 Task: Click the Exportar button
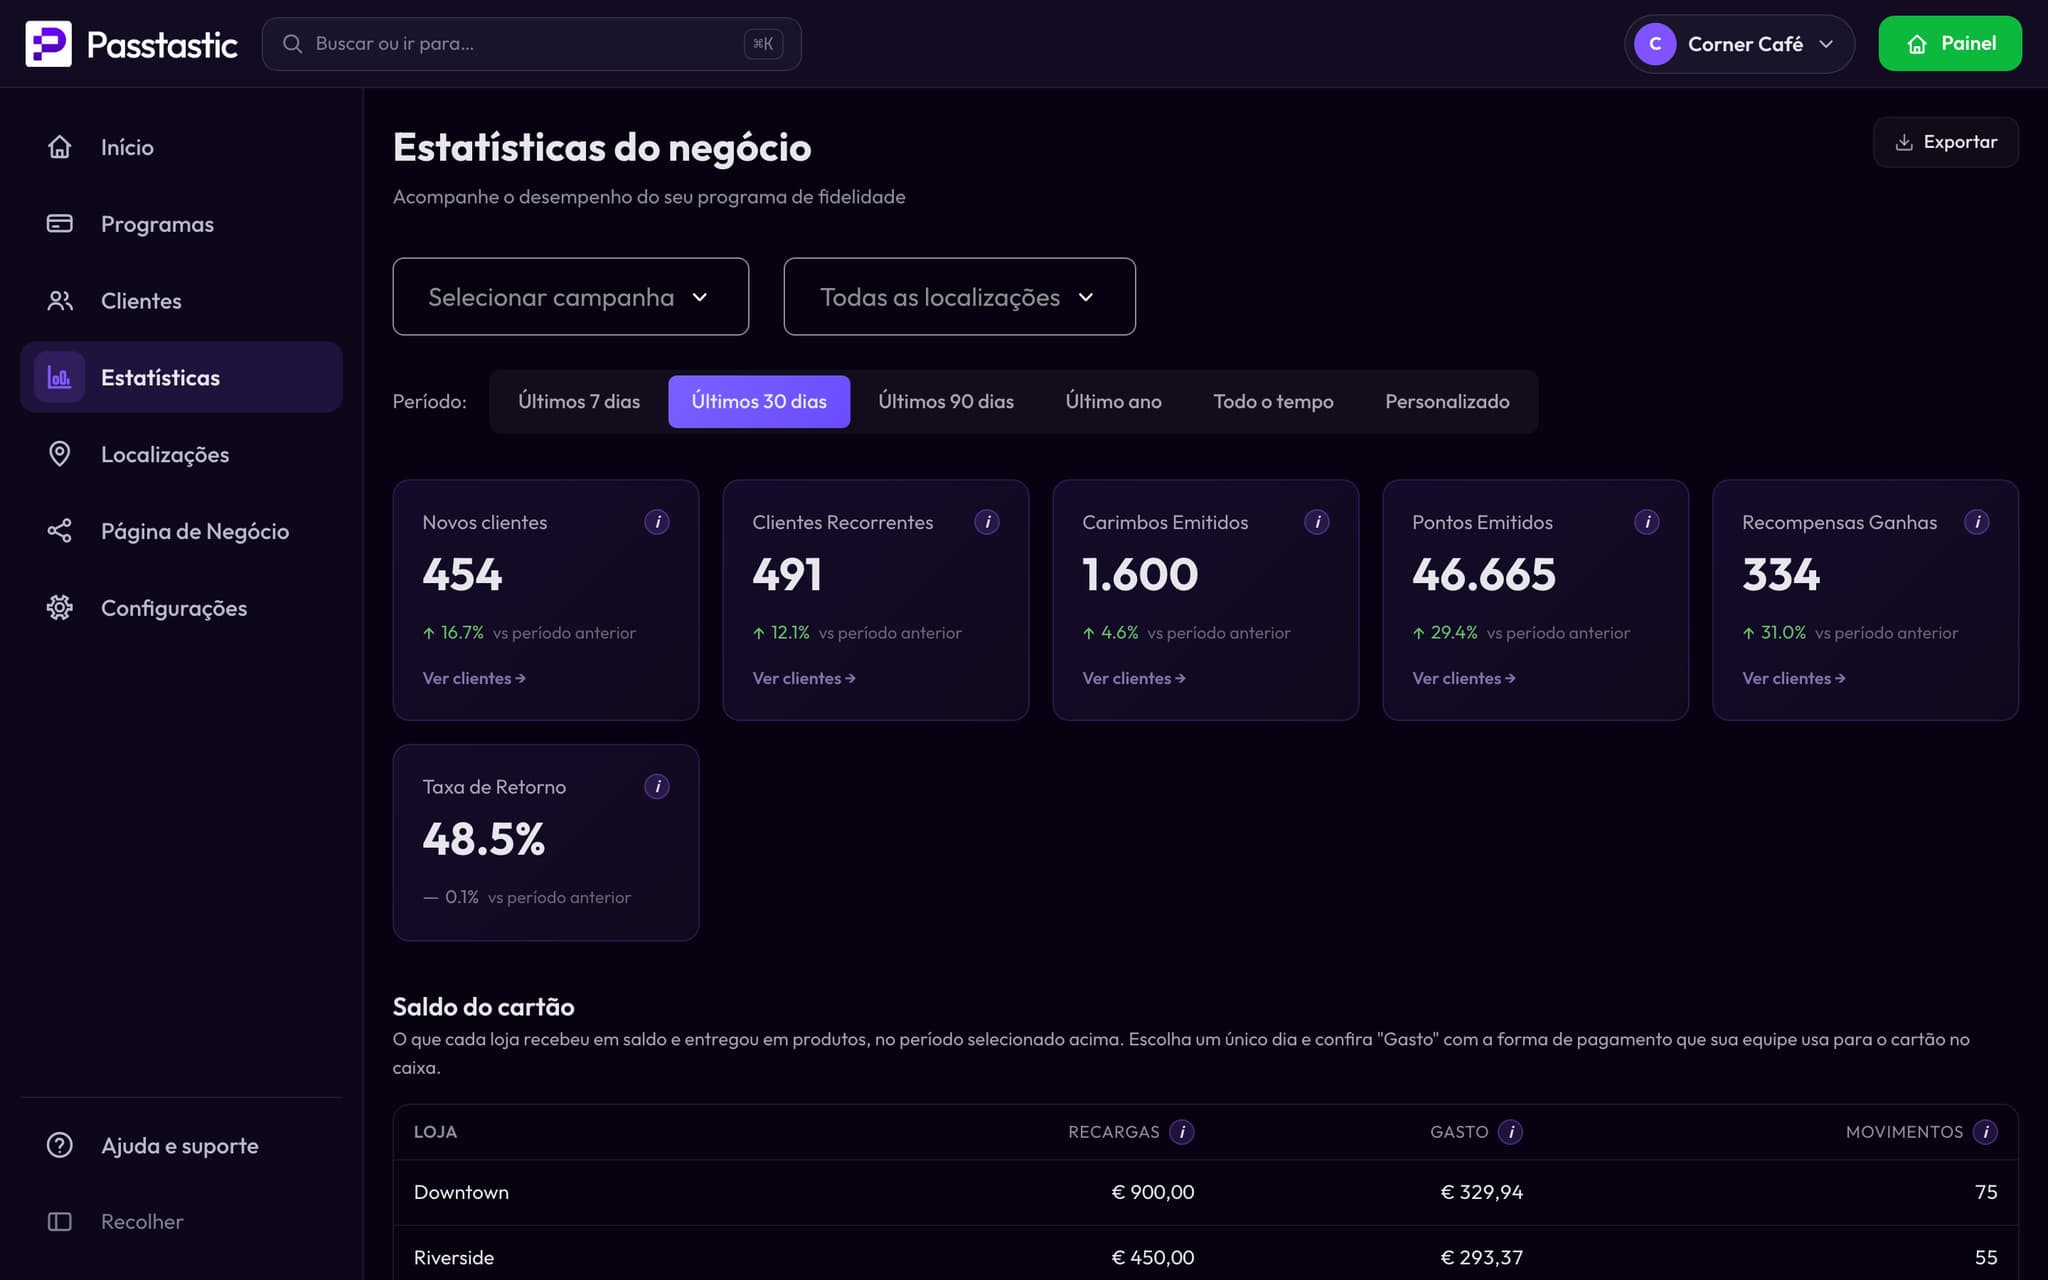(1946, 142)
